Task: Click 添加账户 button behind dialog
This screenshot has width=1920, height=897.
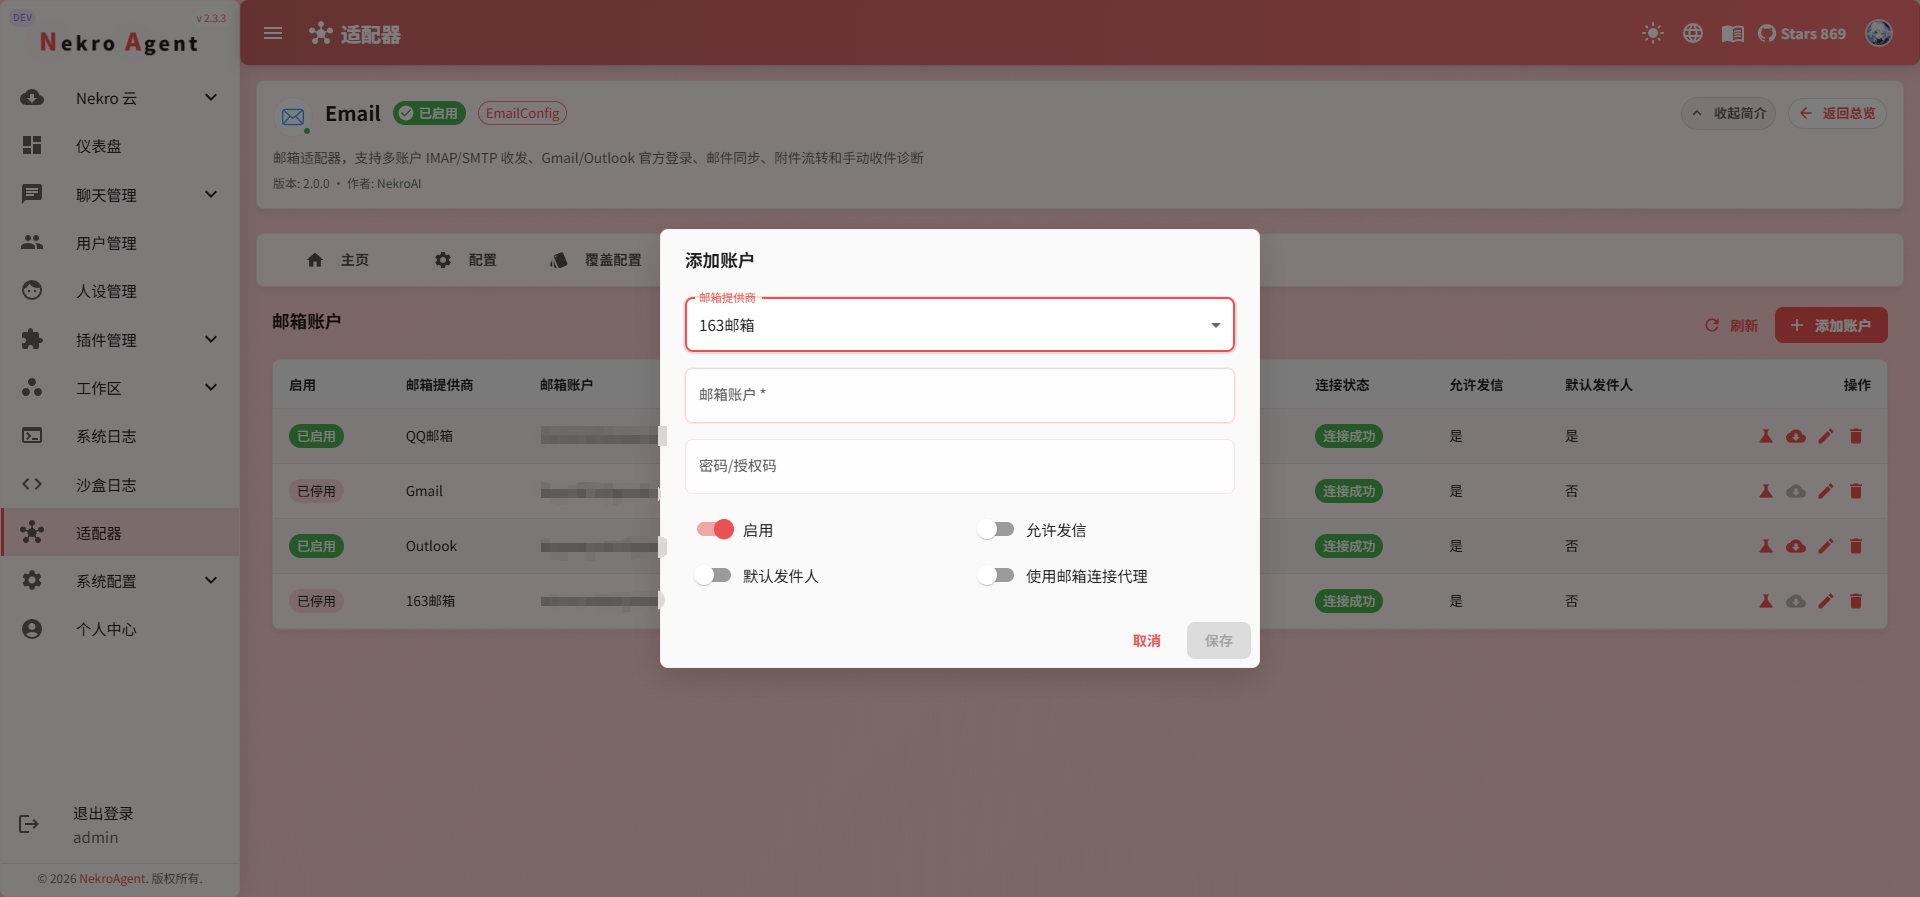Action: [1831, 325]
